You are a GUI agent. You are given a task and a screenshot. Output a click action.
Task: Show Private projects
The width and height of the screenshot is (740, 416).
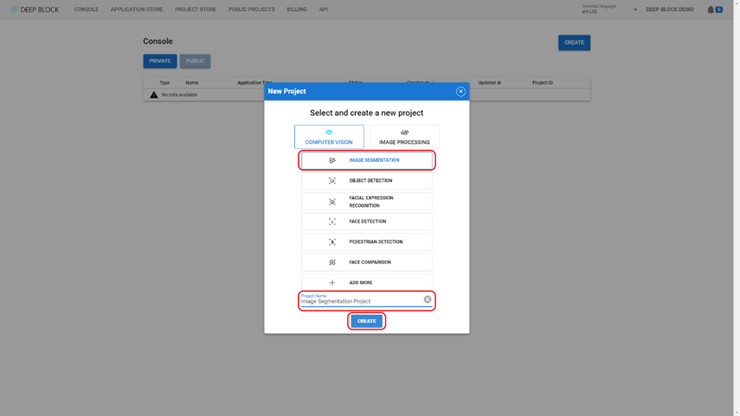pos(160,61)
